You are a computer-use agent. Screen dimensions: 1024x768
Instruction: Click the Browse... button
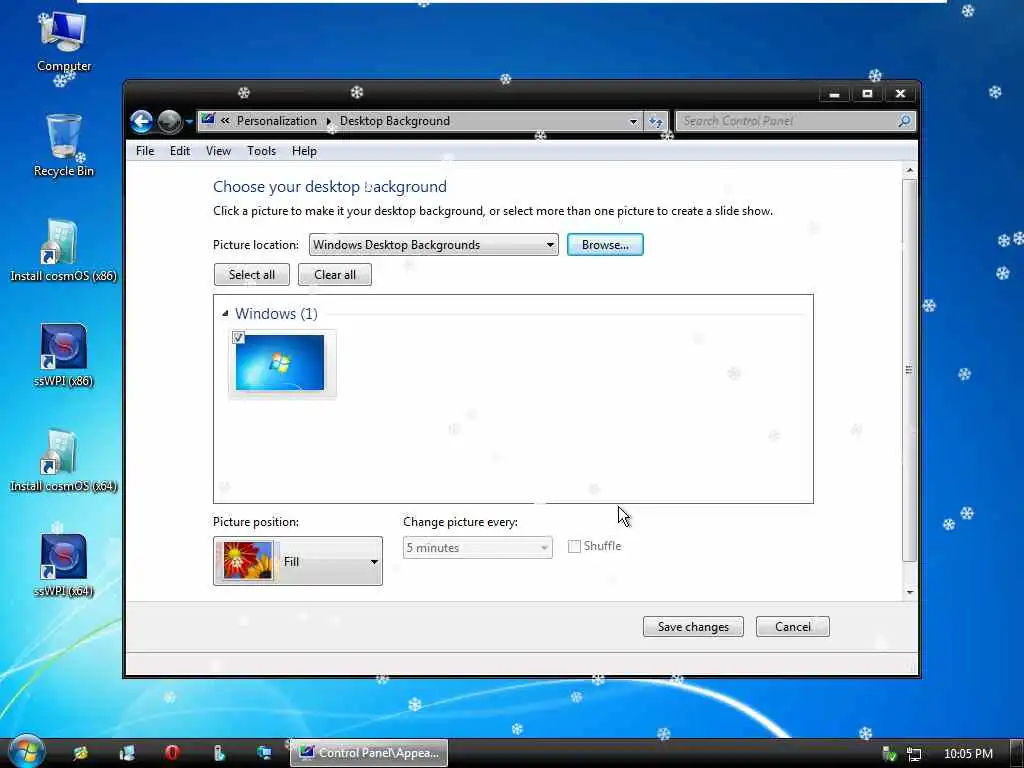pyautogui.click(x=605, y=245)
